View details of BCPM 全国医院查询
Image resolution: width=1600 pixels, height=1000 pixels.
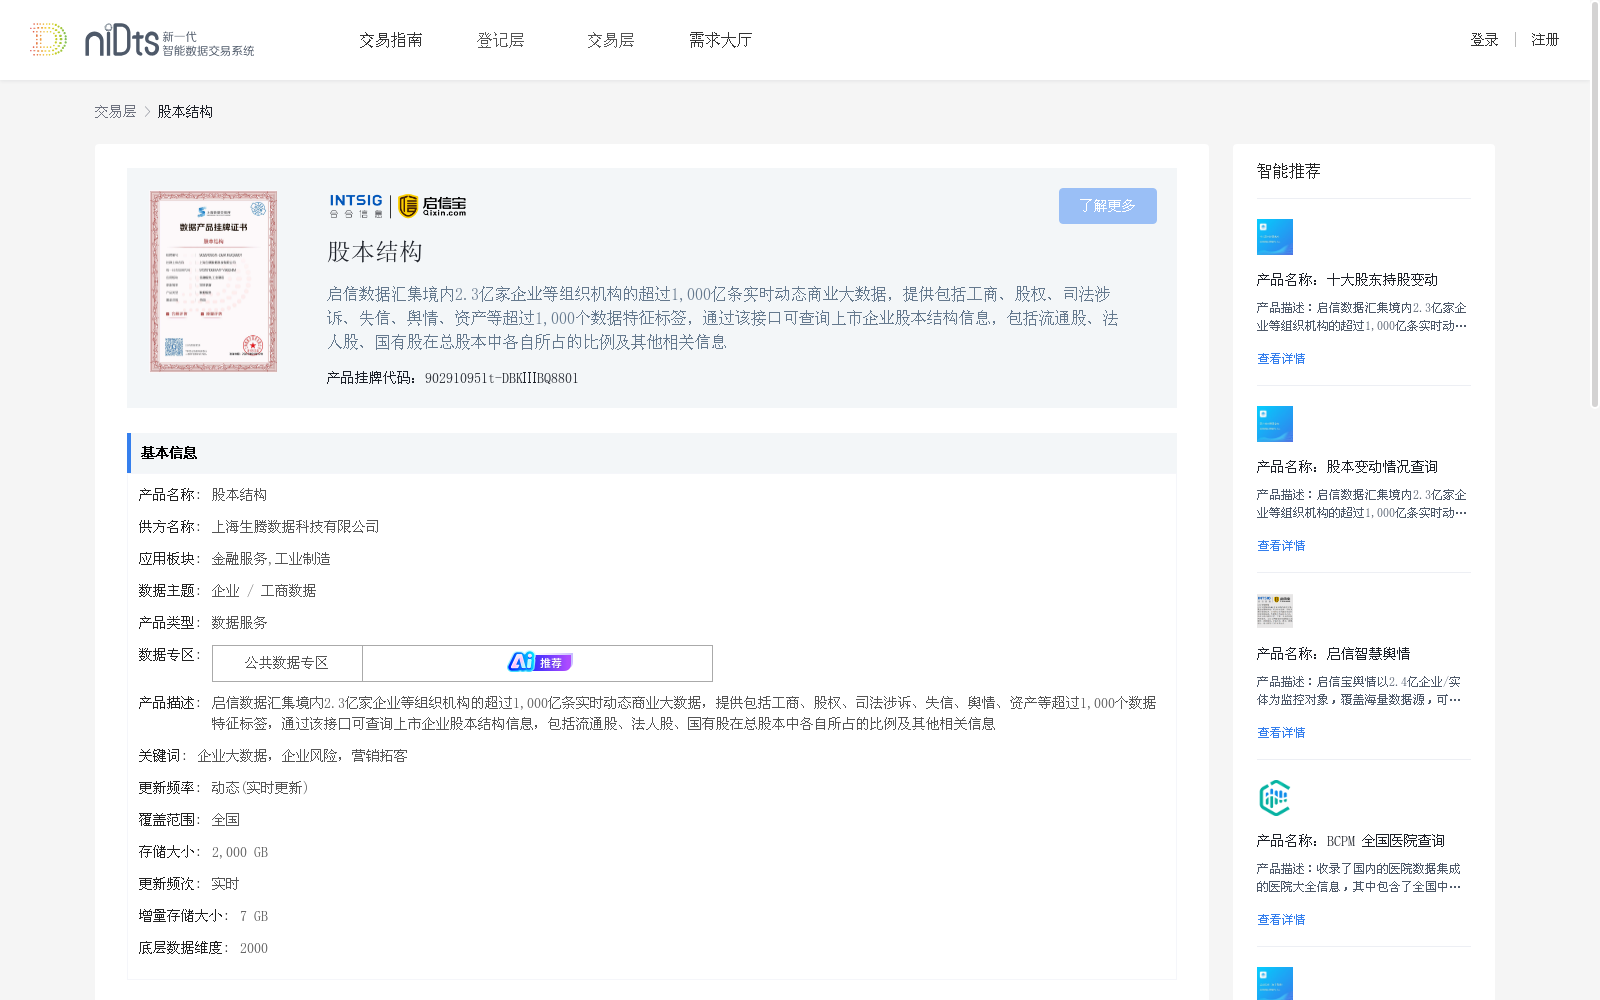point(1281,920)
